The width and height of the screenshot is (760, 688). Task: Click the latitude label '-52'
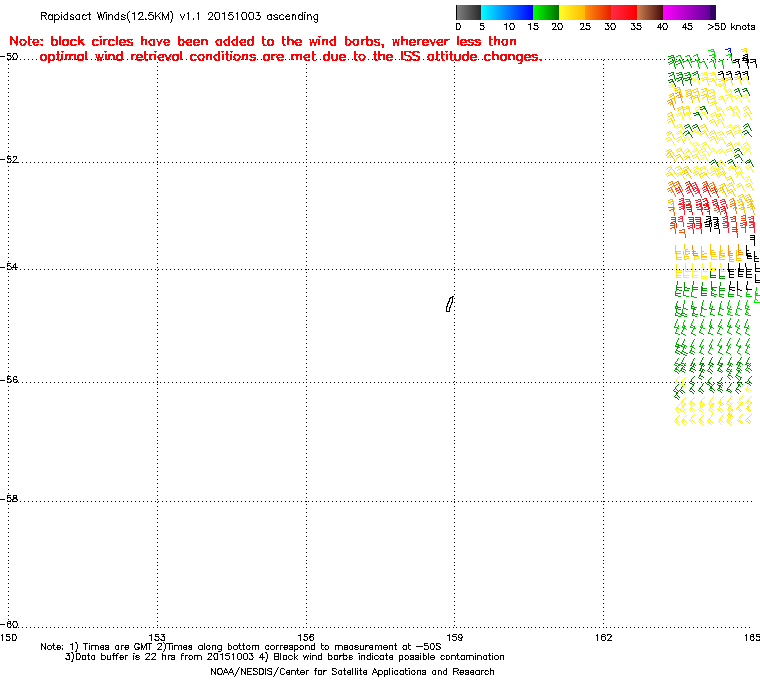tap(9, 160)
